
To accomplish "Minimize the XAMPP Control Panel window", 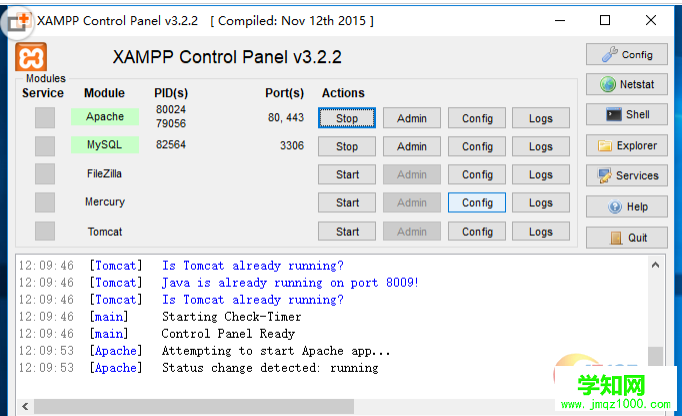I will tap(560, 20).
